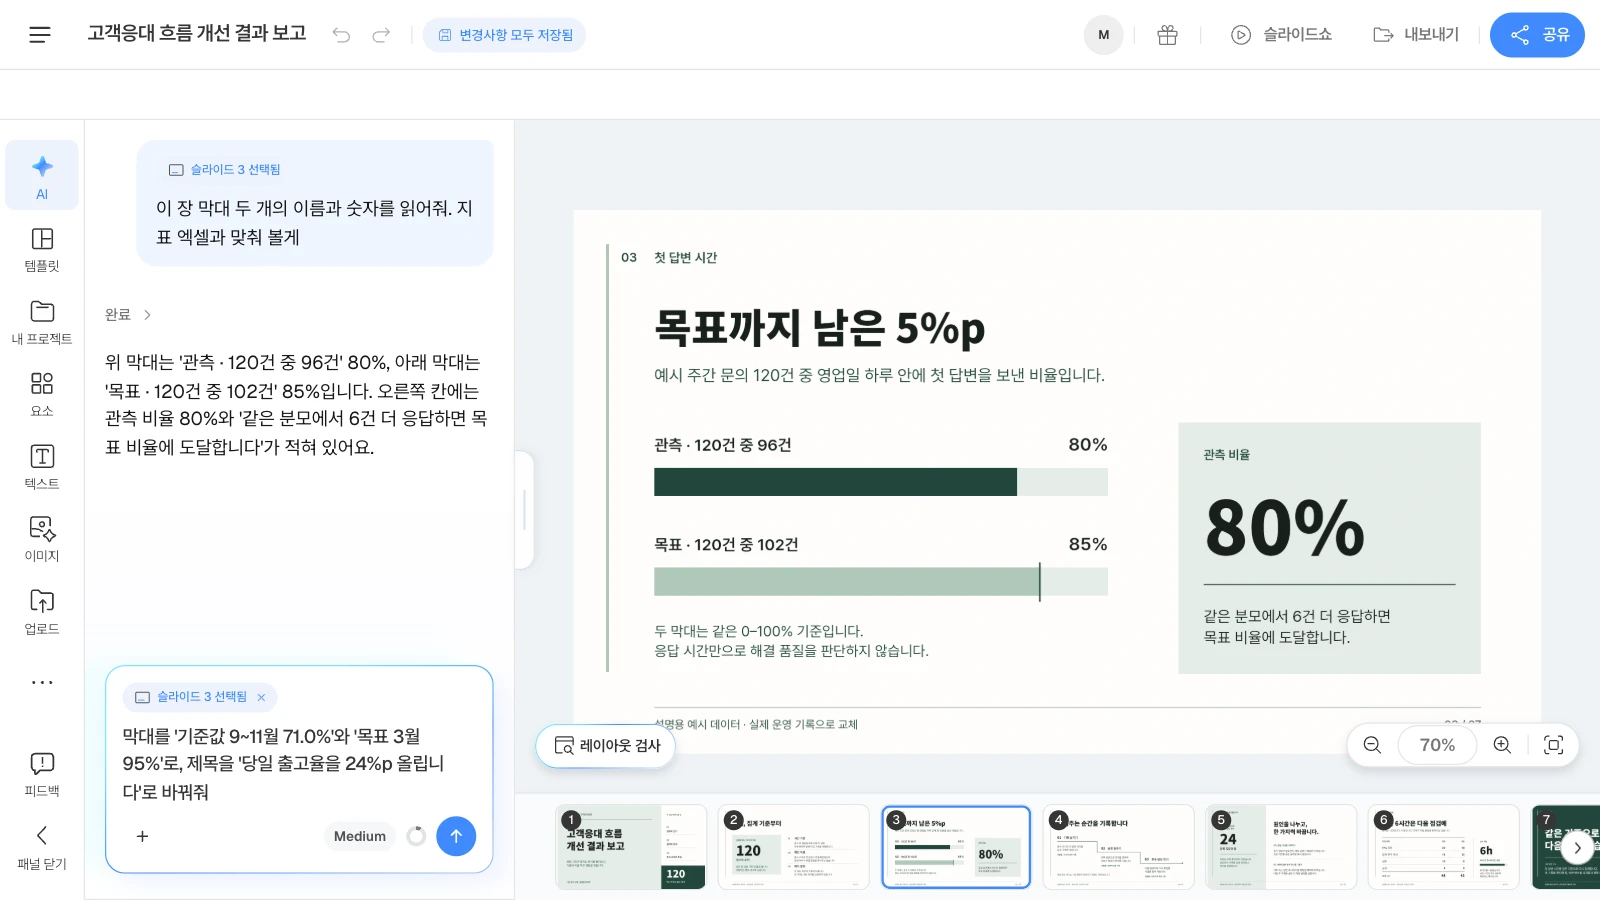Open the 템플릿 sidebar tab

click(42, 248)
